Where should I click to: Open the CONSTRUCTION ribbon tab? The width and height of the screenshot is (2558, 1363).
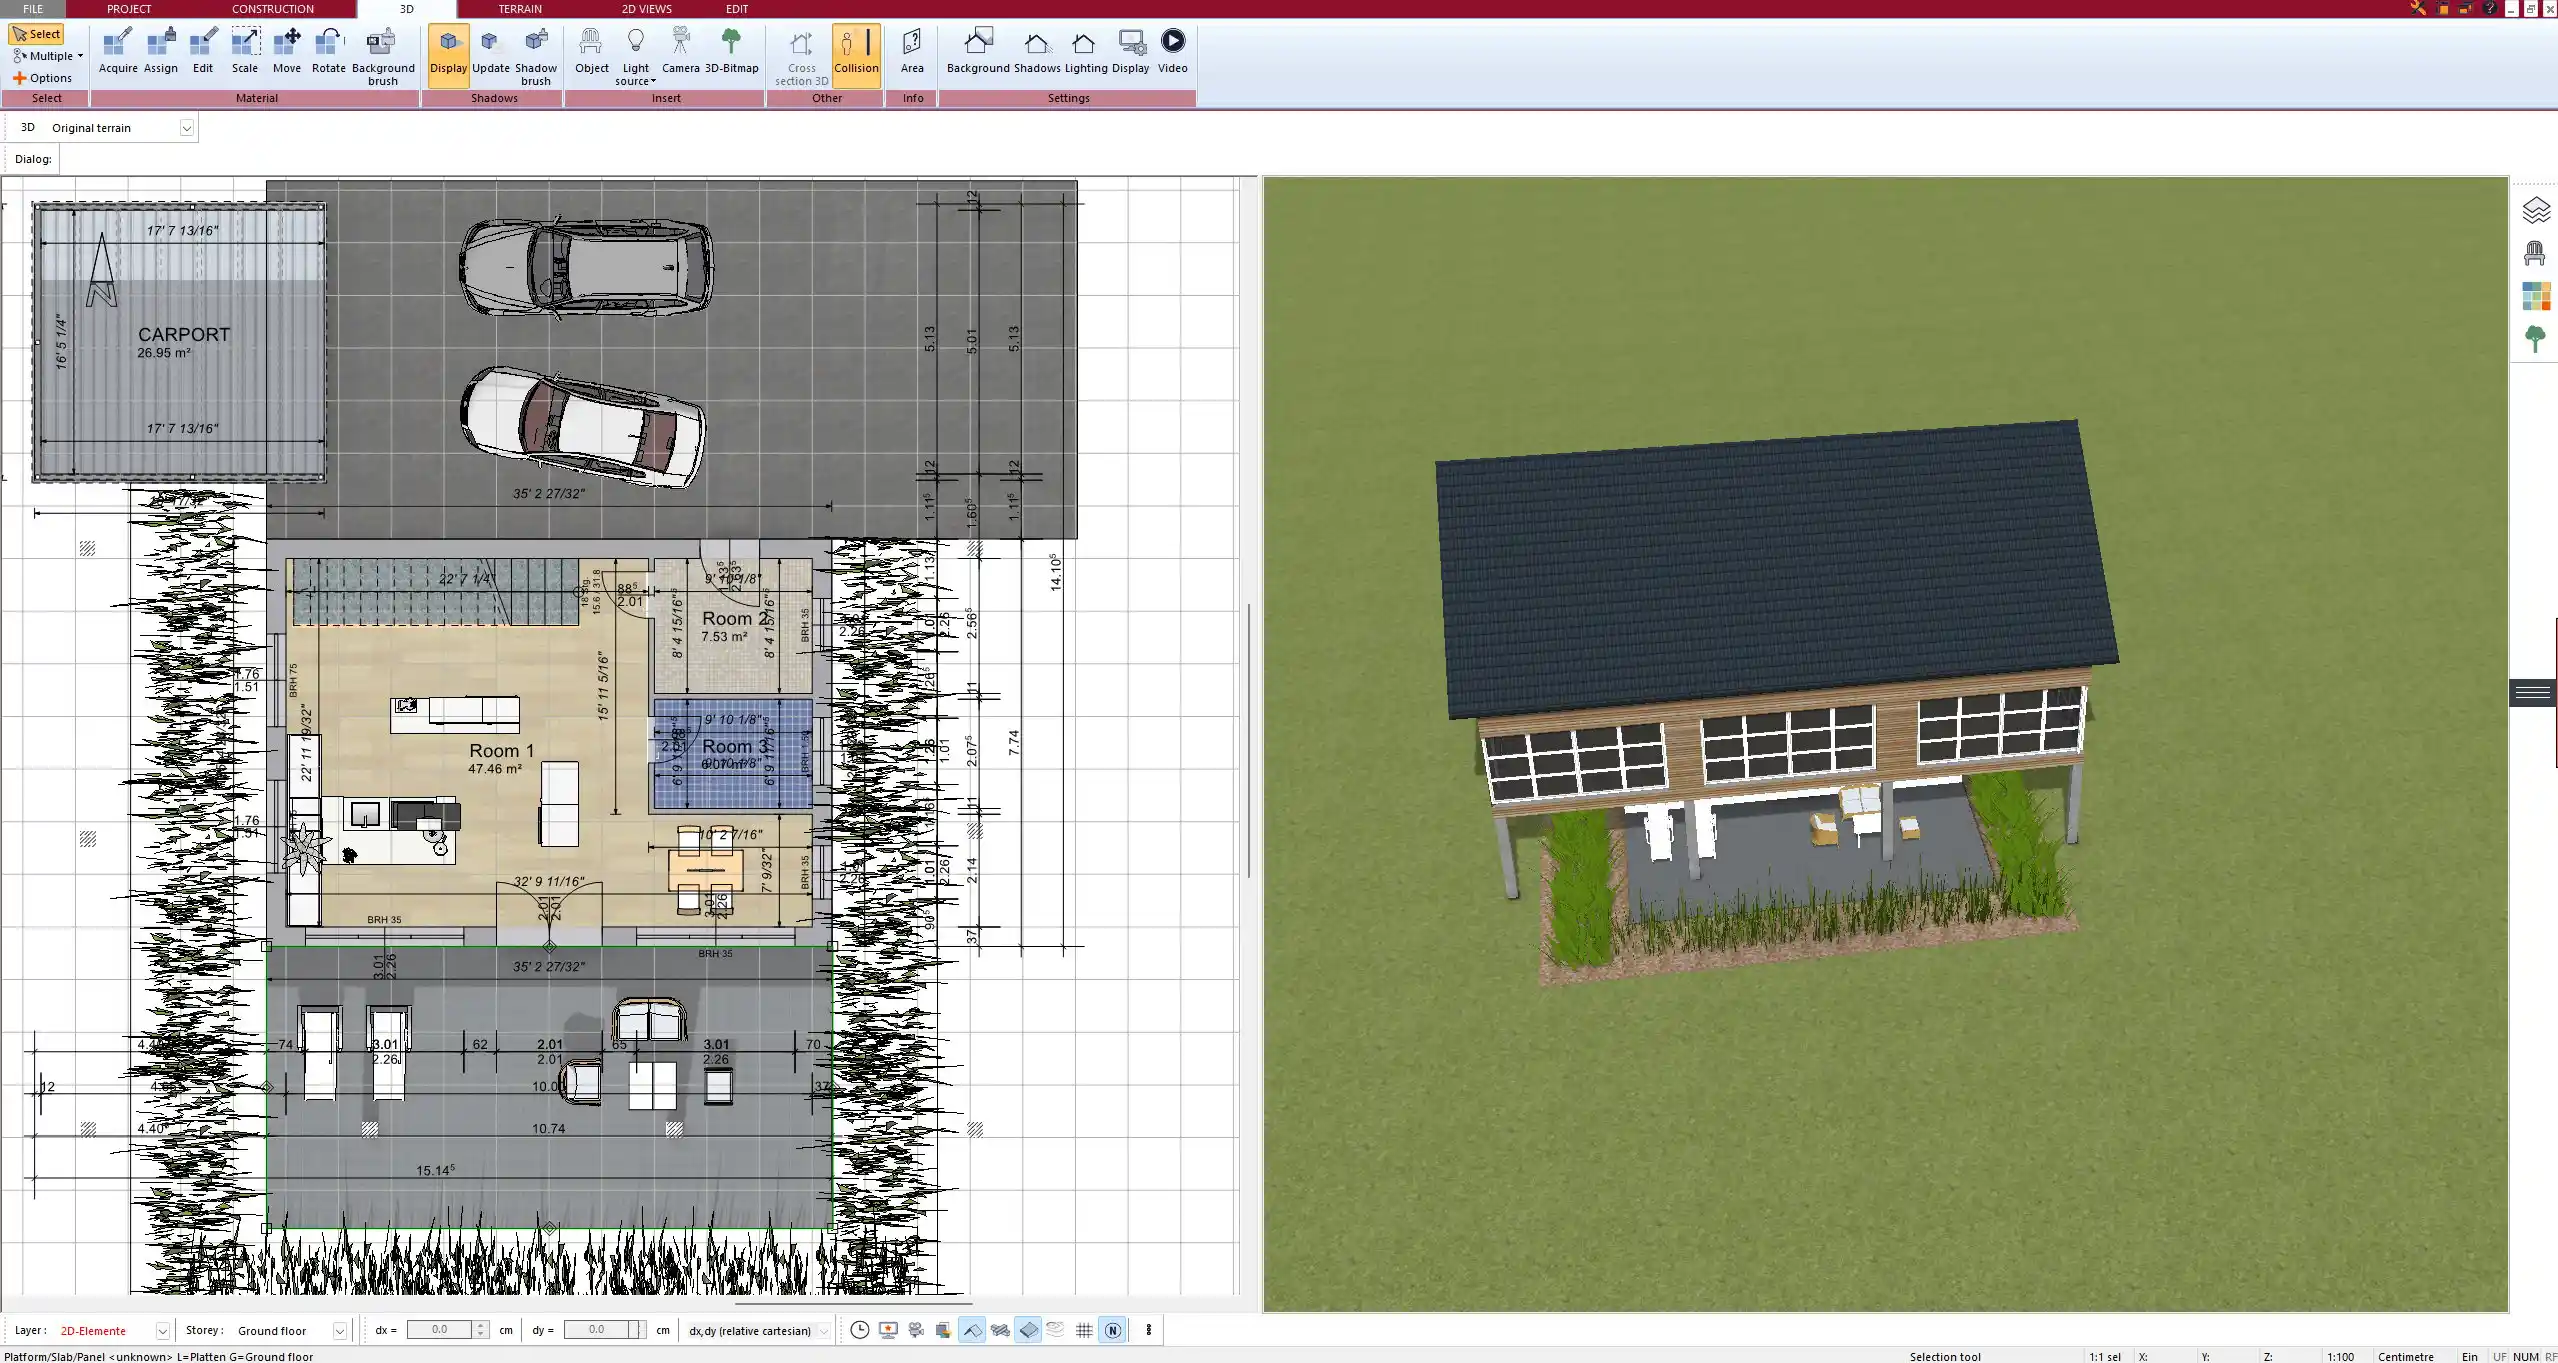pyautogui.click(x=272, y=9)
